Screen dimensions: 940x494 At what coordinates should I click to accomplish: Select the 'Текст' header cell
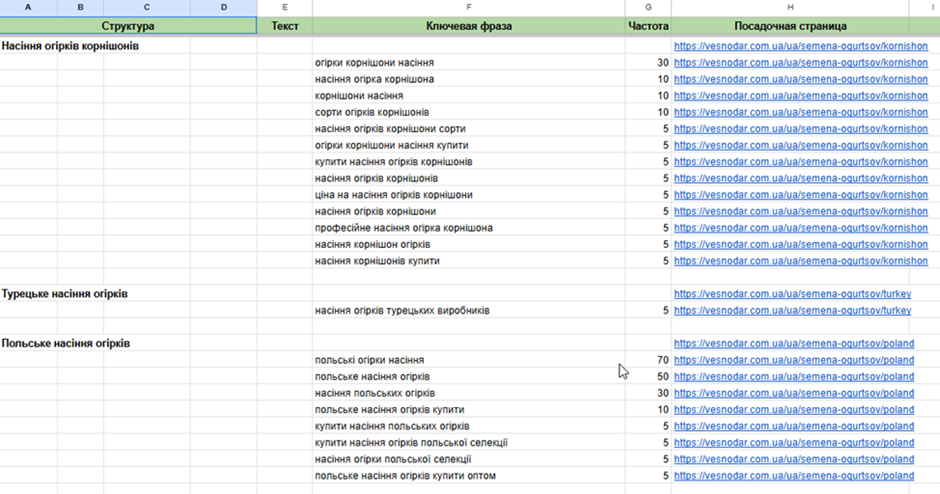tap(285, 26)
